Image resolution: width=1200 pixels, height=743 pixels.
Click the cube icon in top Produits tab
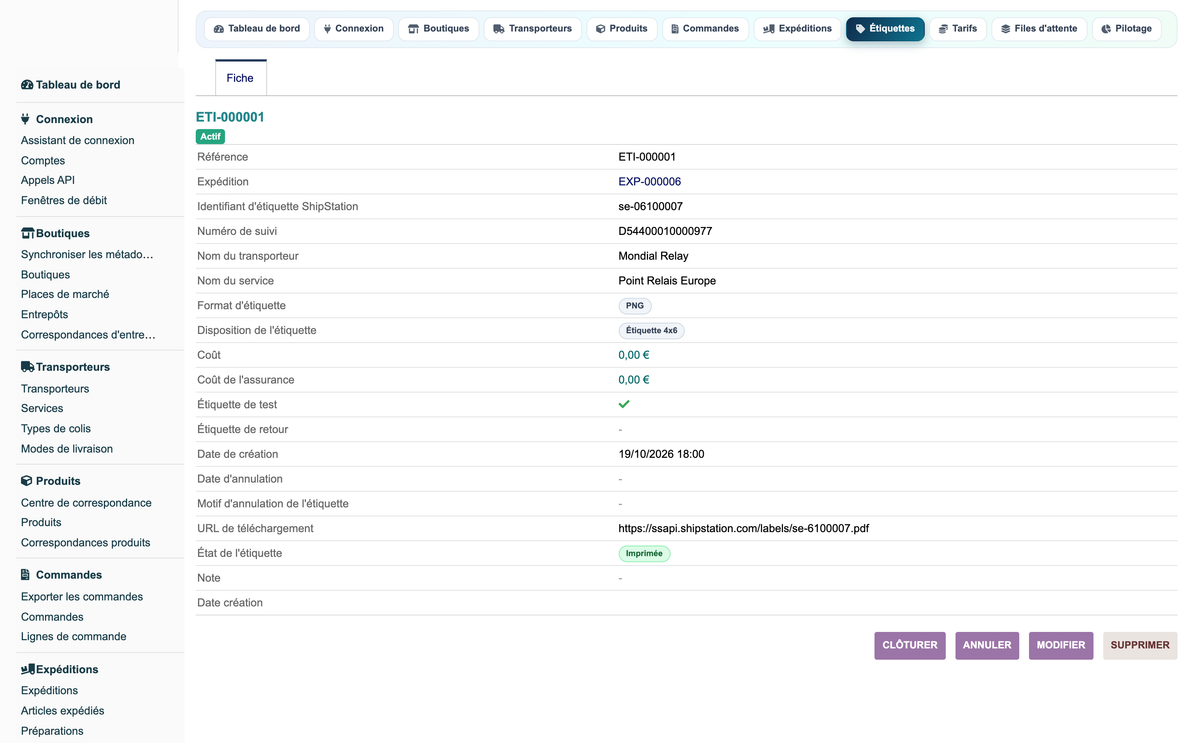point(601,29)
